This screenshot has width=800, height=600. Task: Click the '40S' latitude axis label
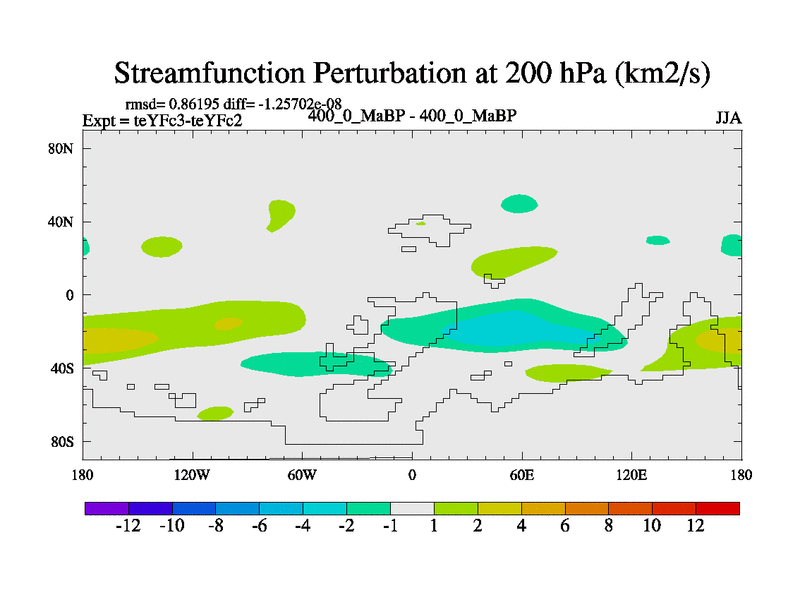(x=63, y=368)
